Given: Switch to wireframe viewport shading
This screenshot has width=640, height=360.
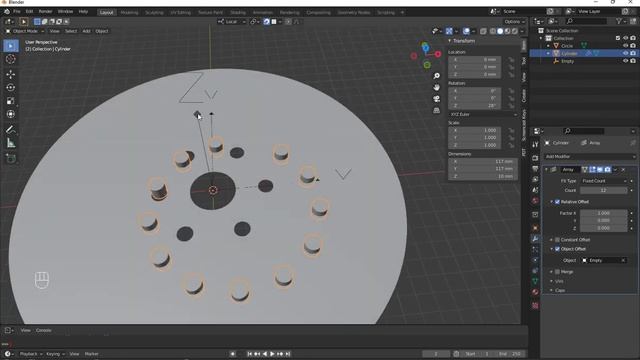Looking at the screenshot, I should (x=493, y=31).
